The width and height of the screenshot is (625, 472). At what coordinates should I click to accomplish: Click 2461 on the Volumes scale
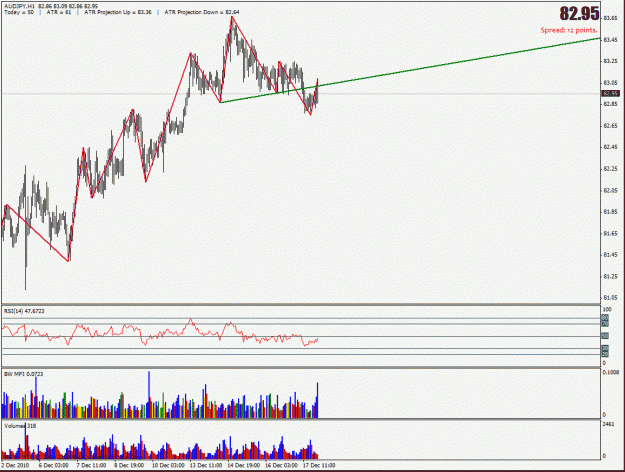point(608,424)
